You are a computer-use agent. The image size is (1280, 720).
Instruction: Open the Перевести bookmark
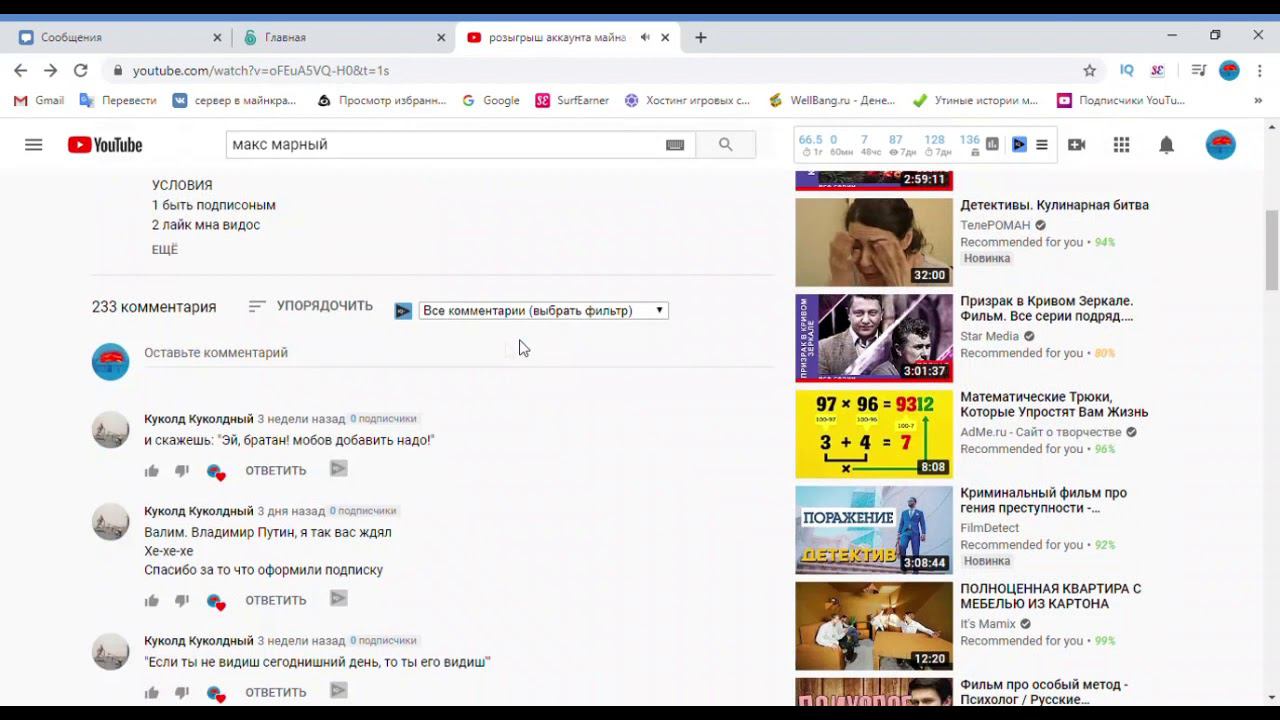(118, 100)
